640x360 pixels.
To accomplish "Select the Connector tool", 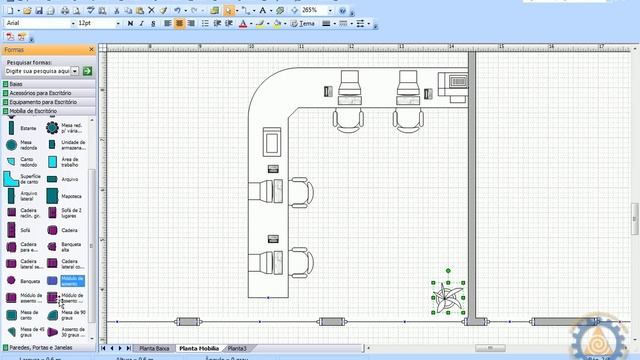I will [x=245, y=11].
